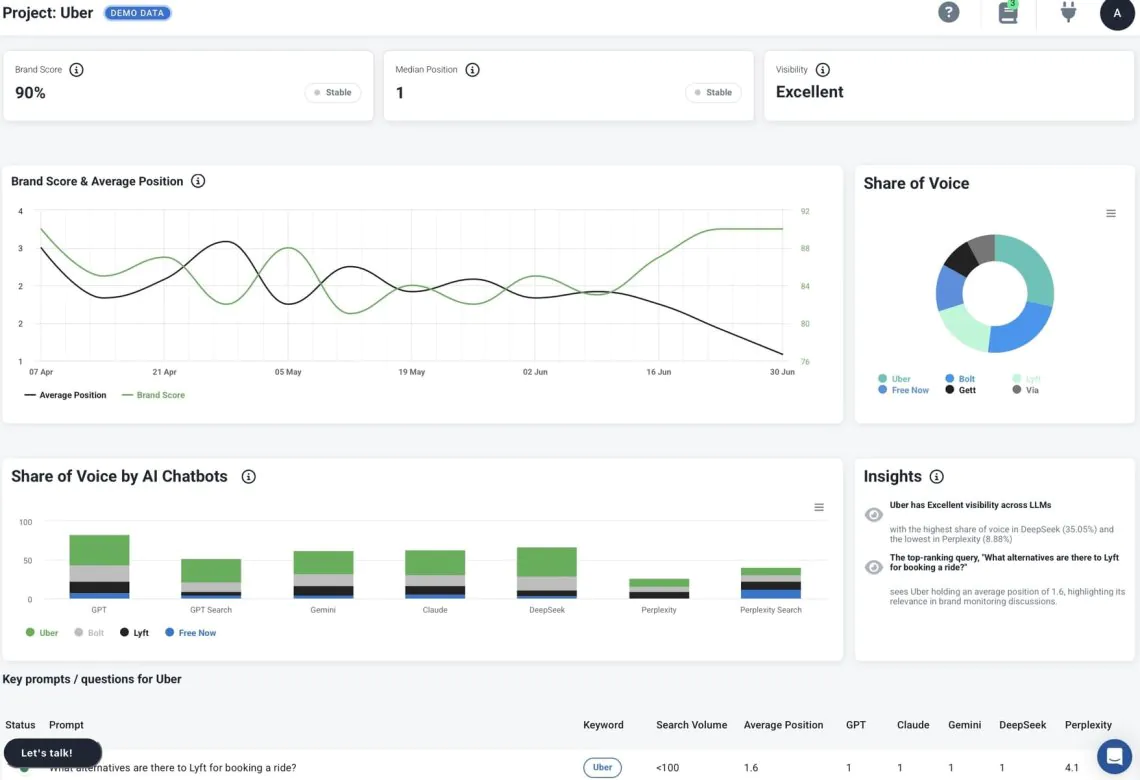This screenshot has height=780, width=1140.
Task: Open the Intercom chat bubble
Action: 1113,756
